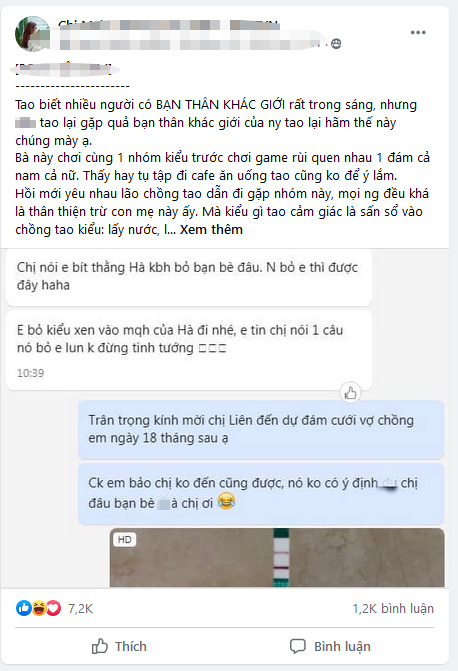Open the three-dot post options menu

[418, 33]
